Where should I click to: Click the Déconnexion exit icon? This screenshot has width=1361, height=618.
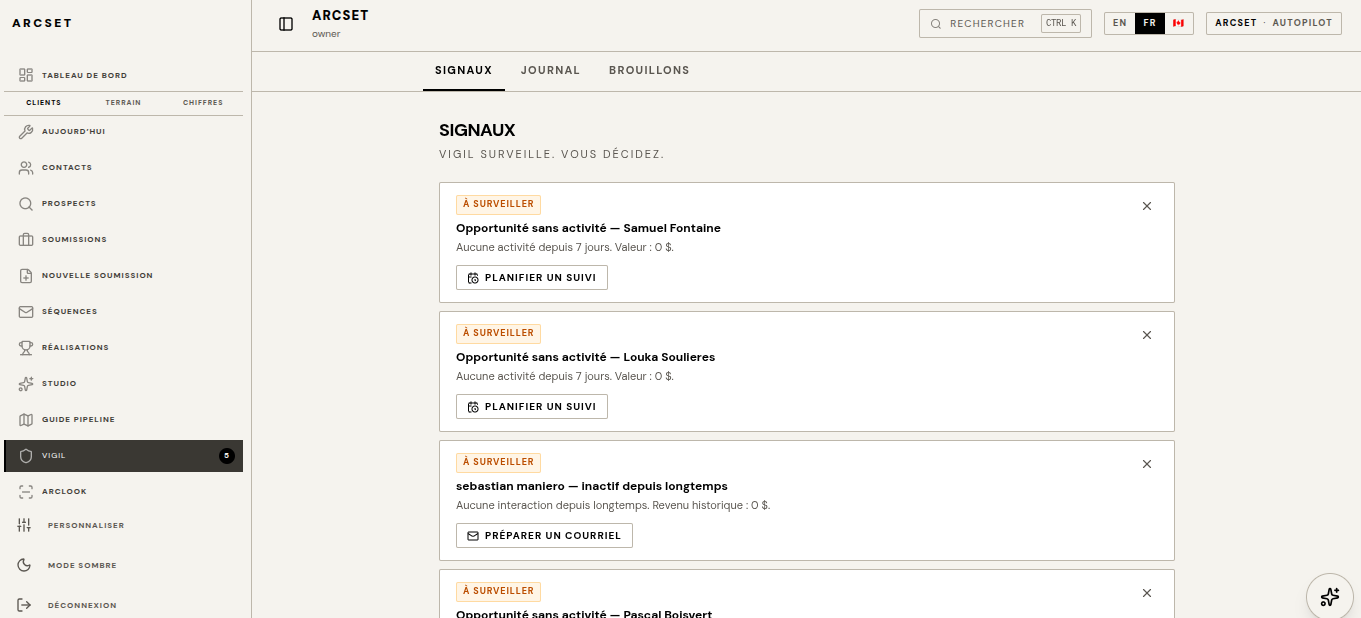(25, 605)
